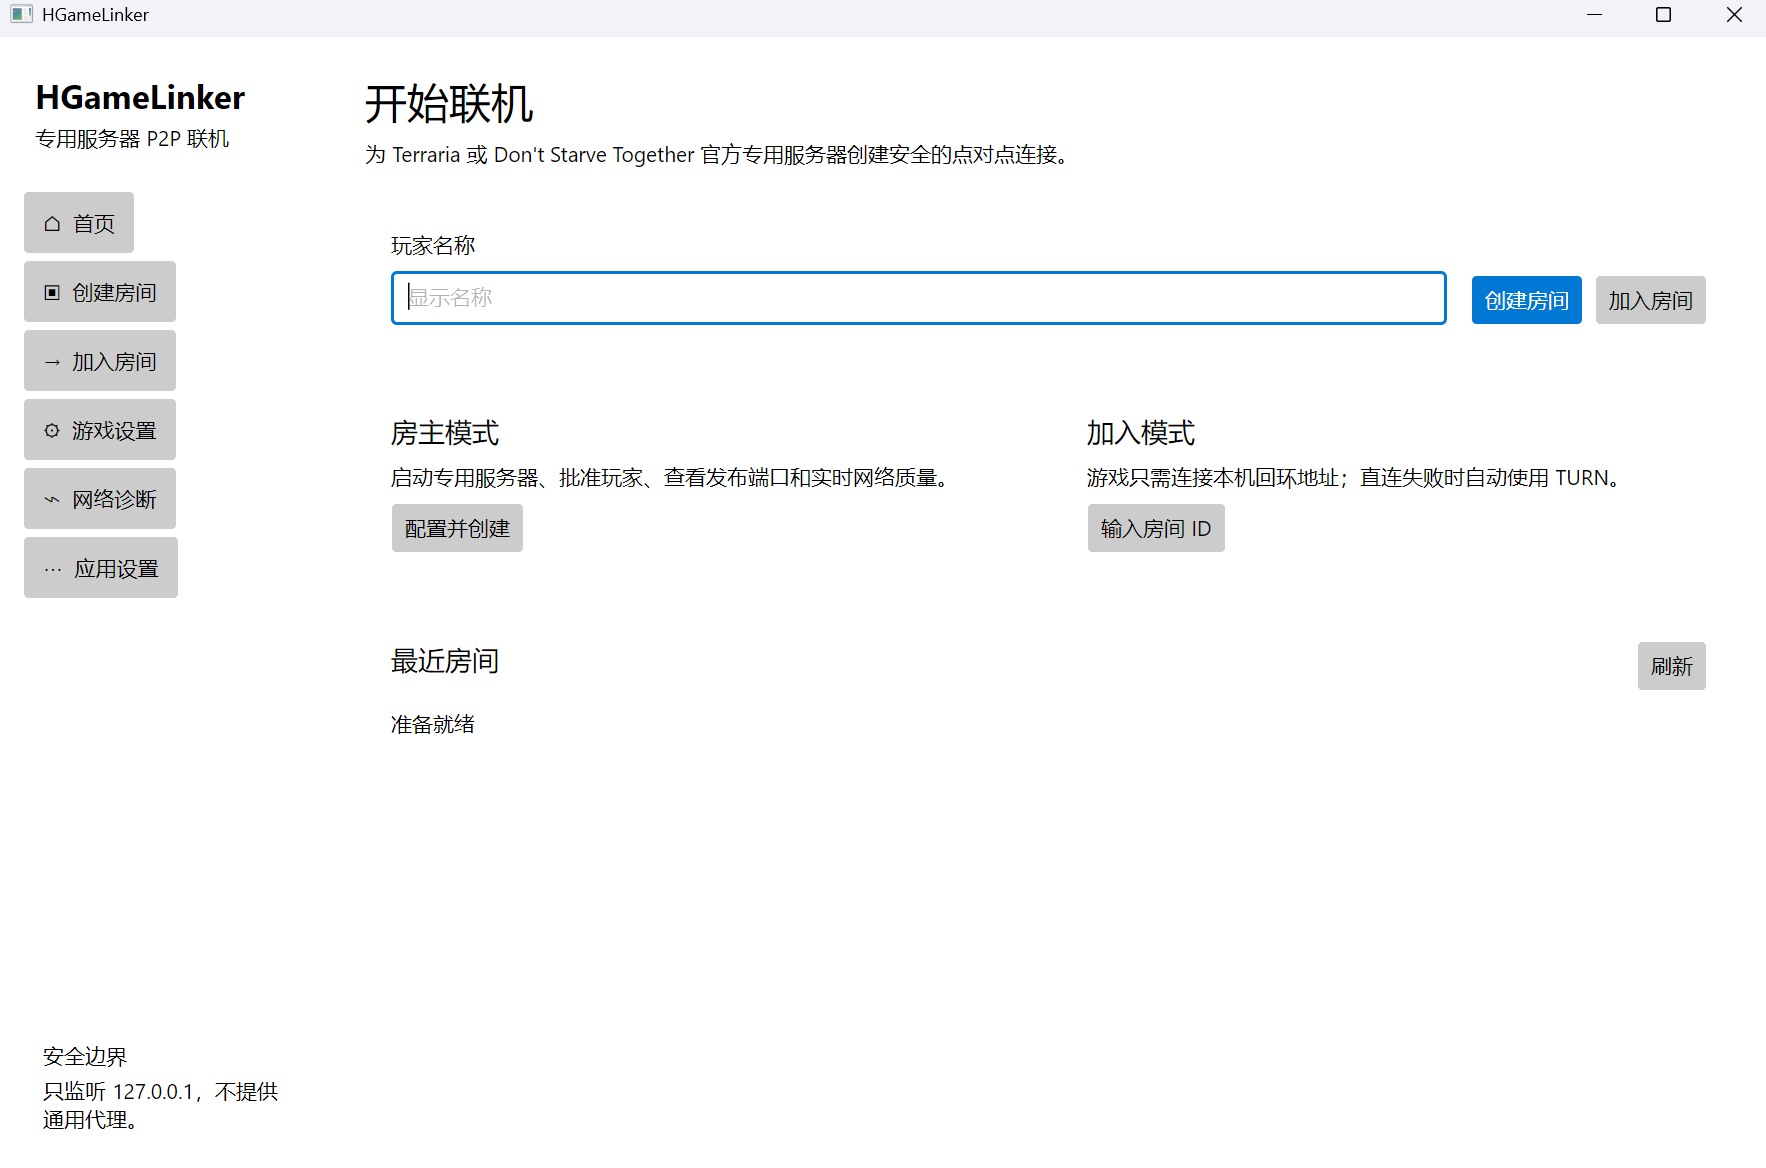Click 加入房间 button beside the name field
The height and width of the screenshot is (1168, 1766).
(x=1651, y=300)
